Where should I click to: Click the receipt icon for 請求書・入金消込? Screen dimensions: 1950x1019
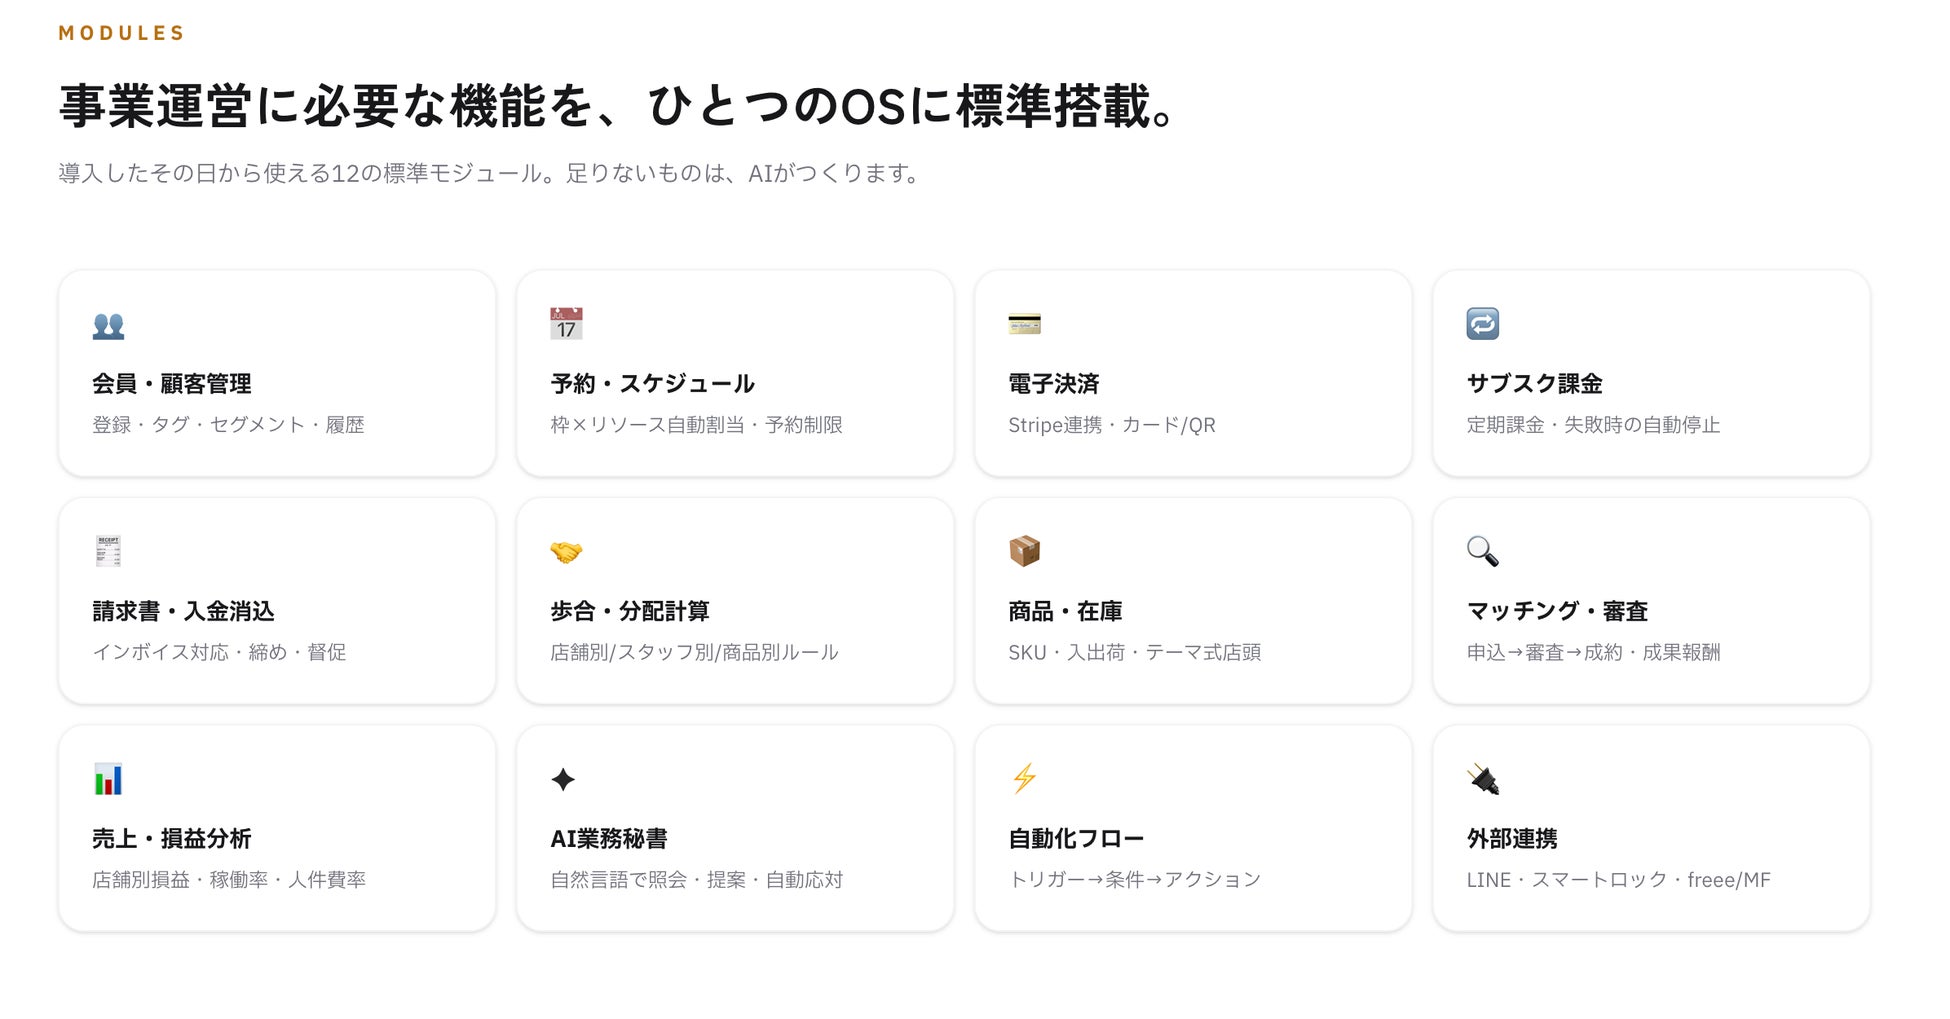click(x=108, y=551)
